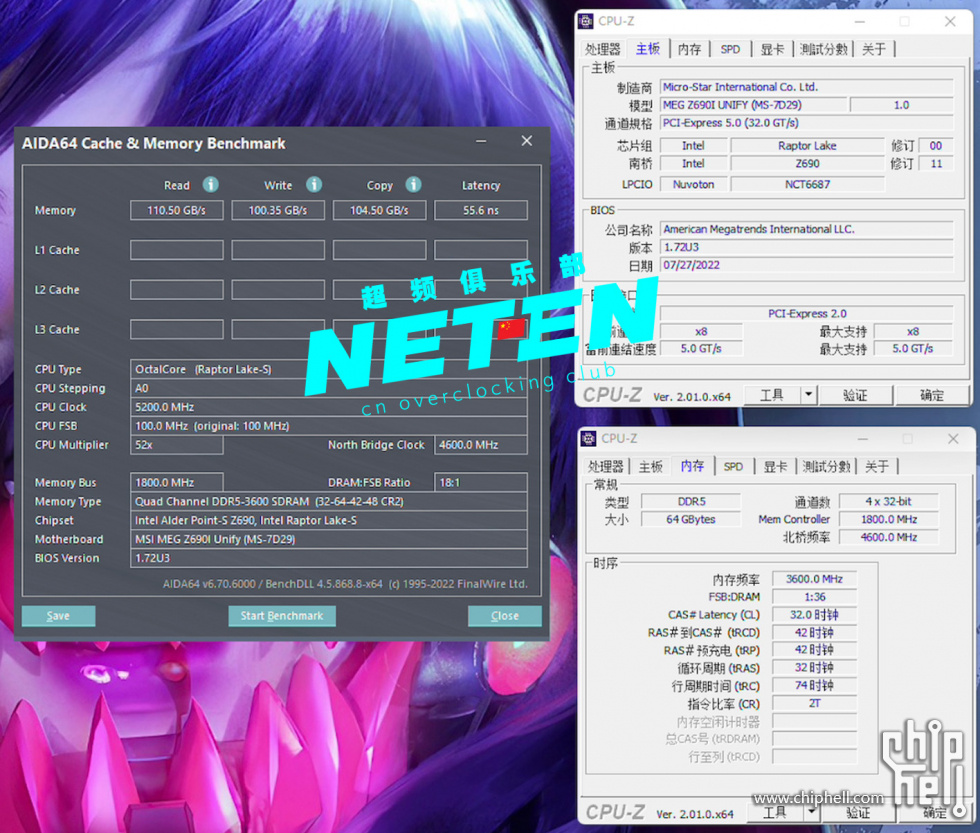980x833 pixels.
Task: Click 内存频率 3600.0 MHz value
Action: [814, 579]
